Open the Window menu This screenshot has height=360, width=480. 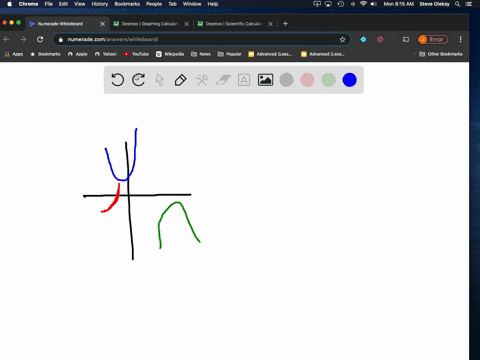[x=192, y=4]
